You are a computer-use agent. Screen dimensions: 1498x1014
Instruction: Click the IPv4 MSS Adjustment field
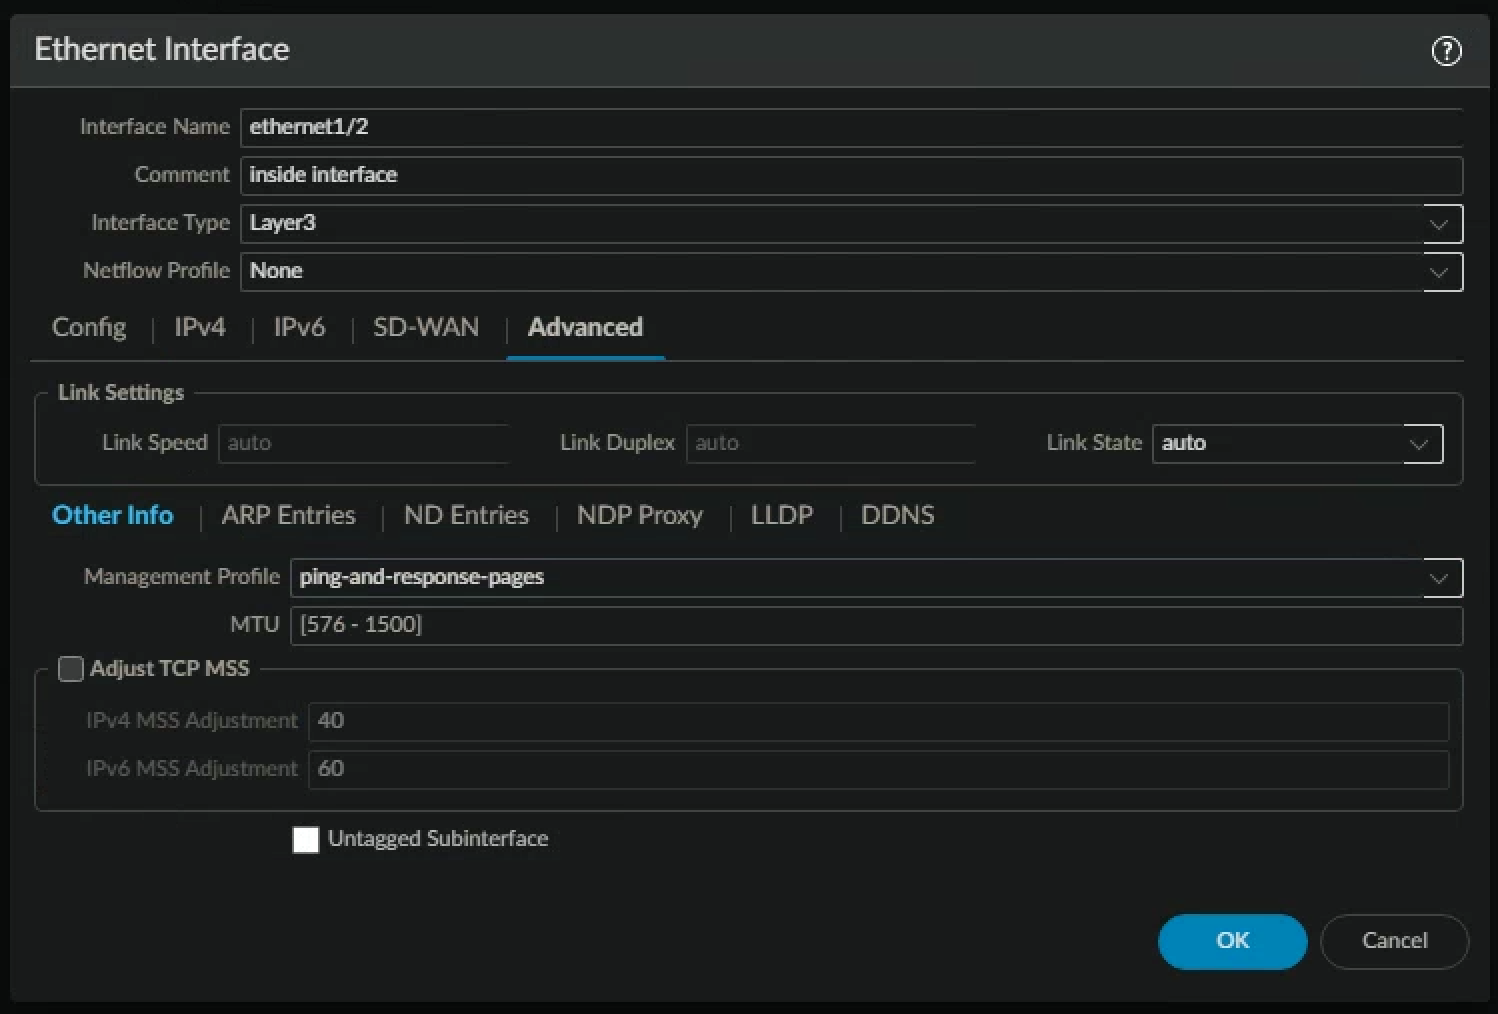point(878,721)
